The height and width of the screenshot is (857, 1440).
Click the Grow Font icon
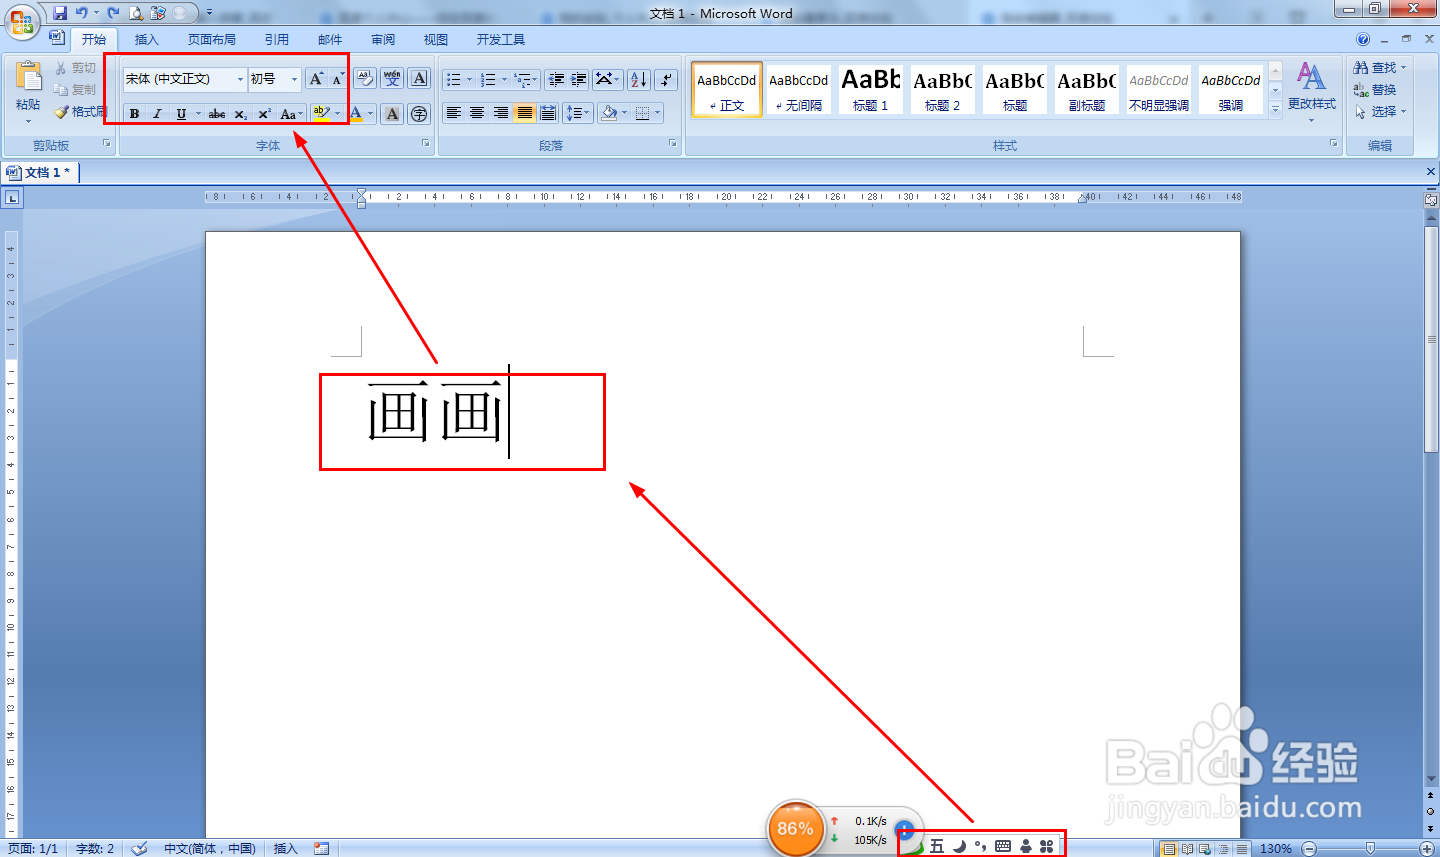pyautogui.click(x=315, y=78)
